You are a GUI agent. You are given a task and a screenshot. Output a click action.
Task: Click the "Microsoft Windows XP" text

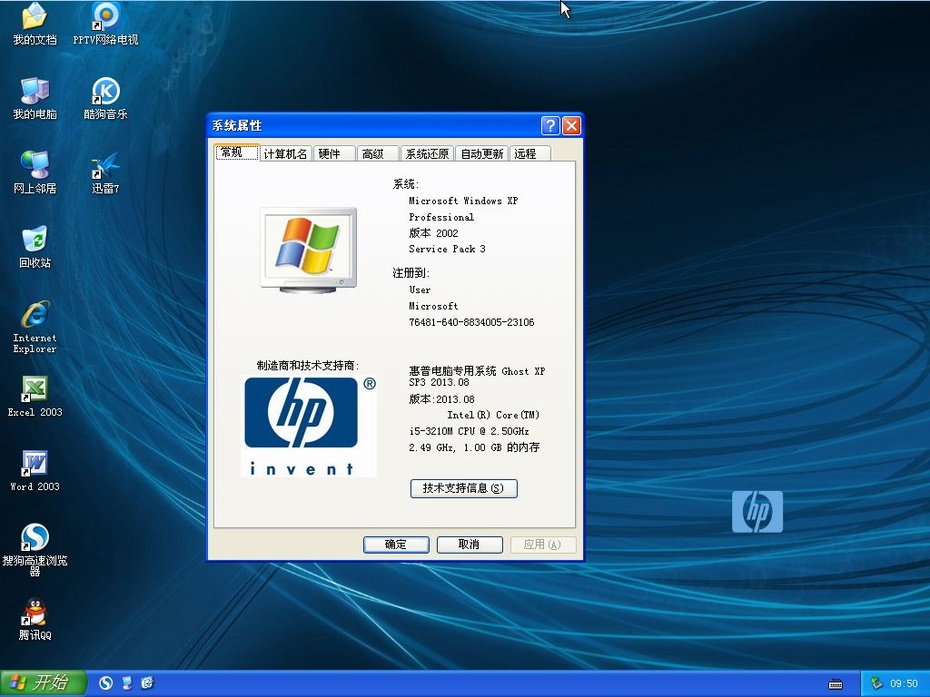tap(463, 201)
